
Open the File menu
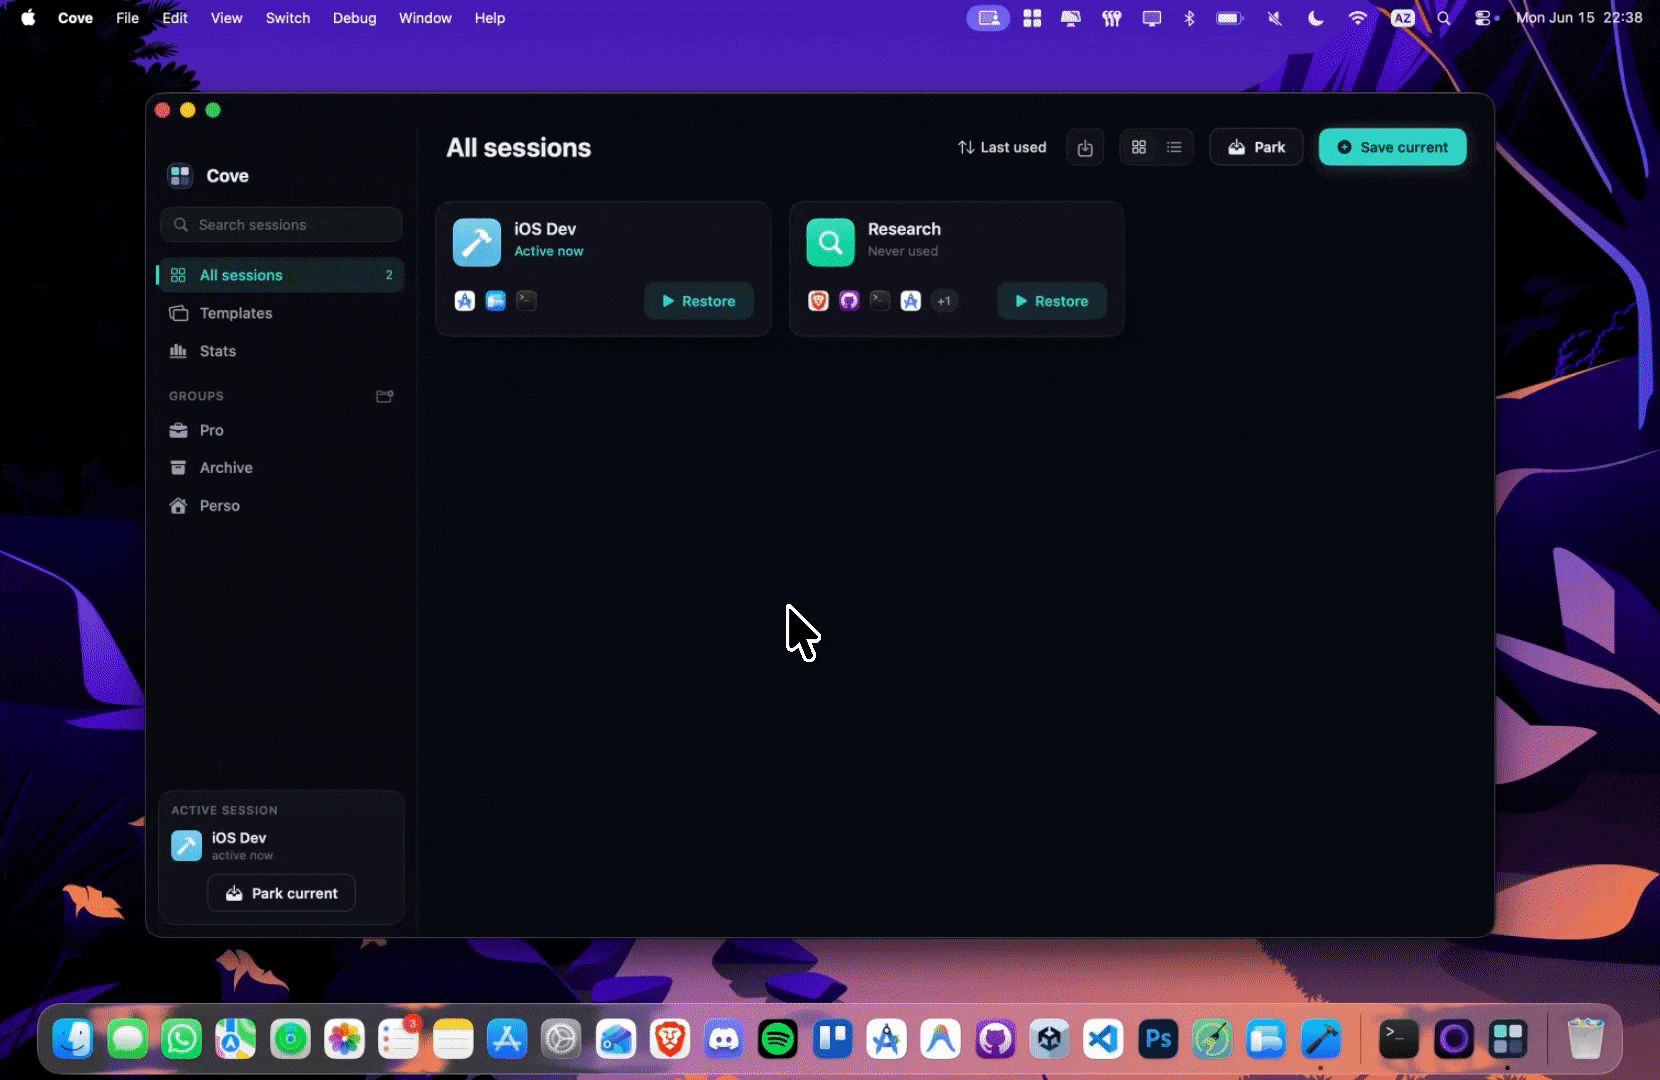coord(127,18)
